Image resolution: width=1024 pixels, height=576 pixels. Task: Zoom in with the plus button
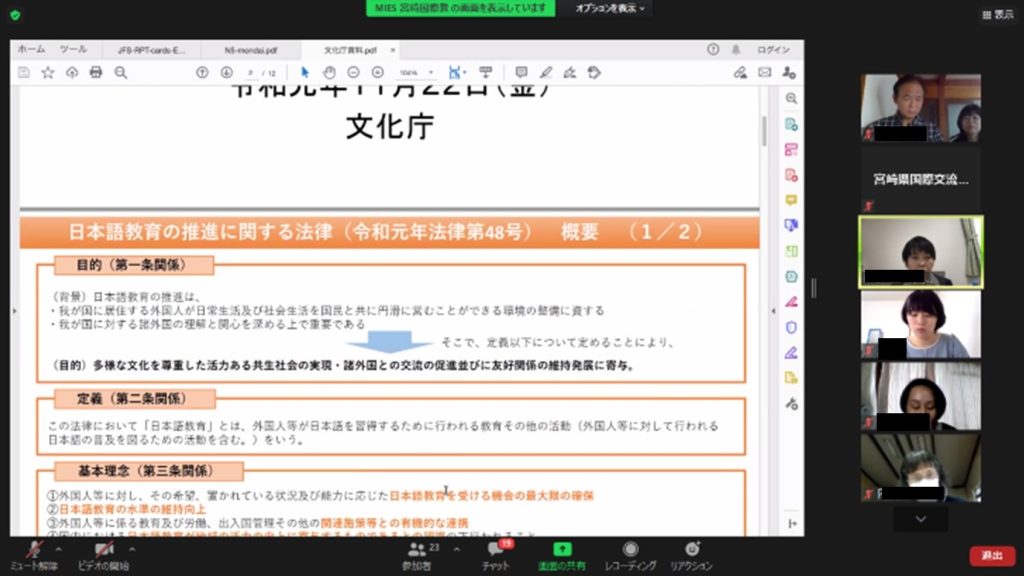(x=377, y=72)
